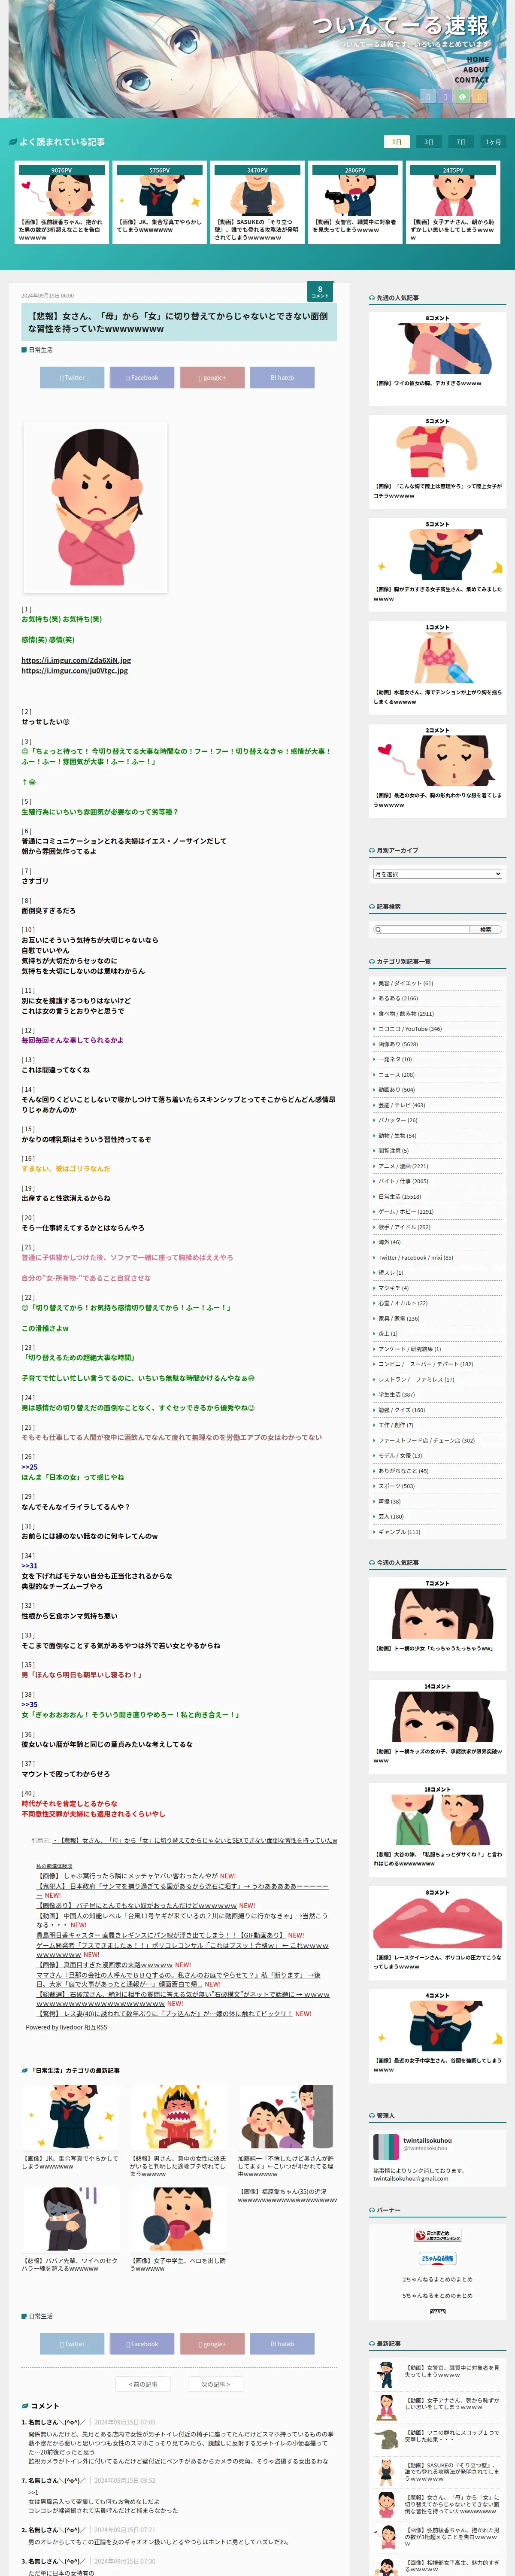The width and height of the screenshot is (515, 2576).
Task: Select the 1日 popular articles tab
Action: (x=396, y=142)
